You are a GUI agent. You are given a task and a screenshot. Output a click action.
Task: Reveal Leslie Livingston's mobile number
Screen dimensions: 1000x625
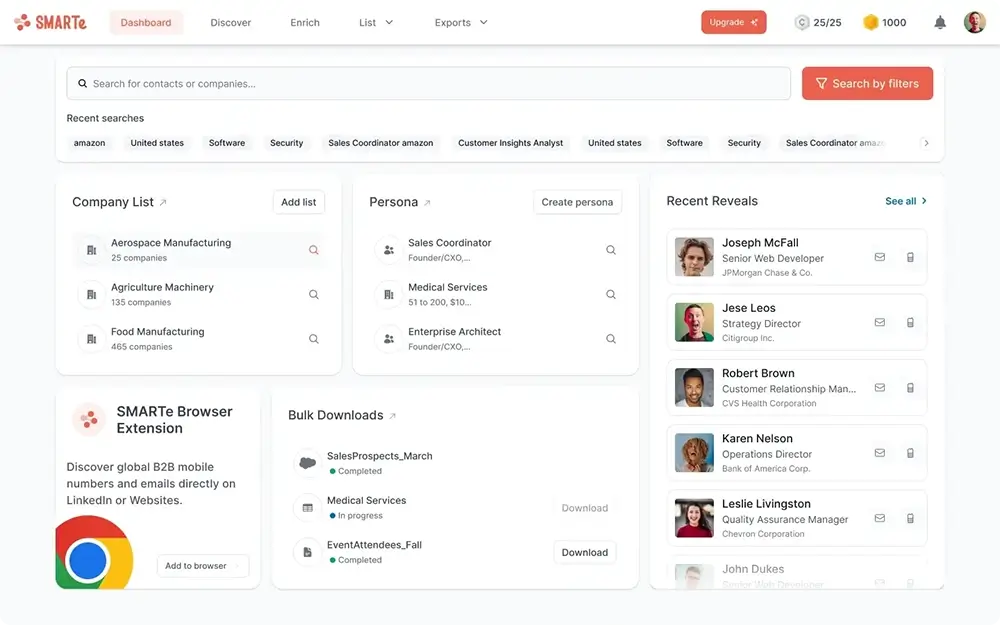910,518
